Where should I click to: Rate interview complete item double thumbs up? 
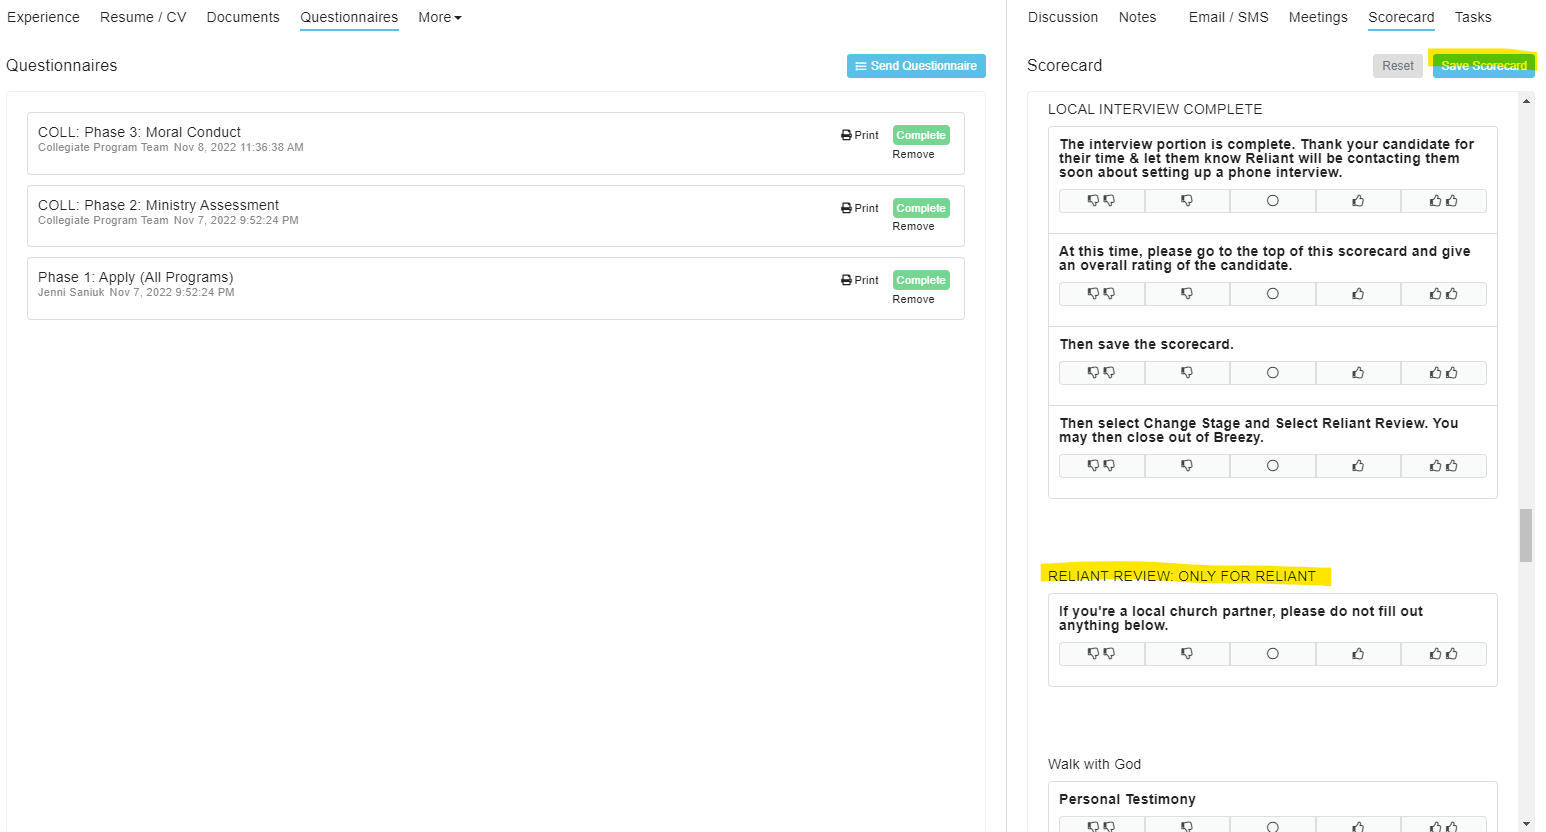click(1443, 201)
